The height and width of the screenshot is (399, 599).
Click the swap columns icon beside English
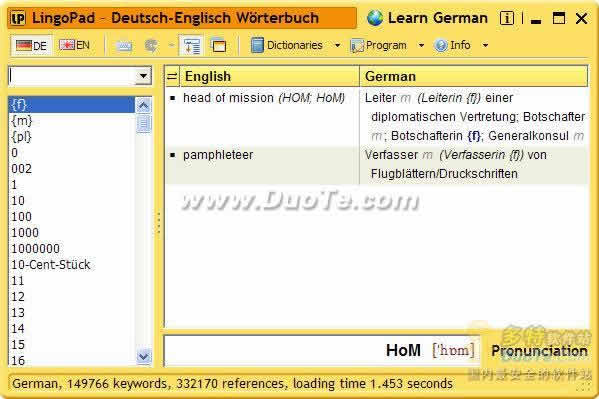point(172,76)
